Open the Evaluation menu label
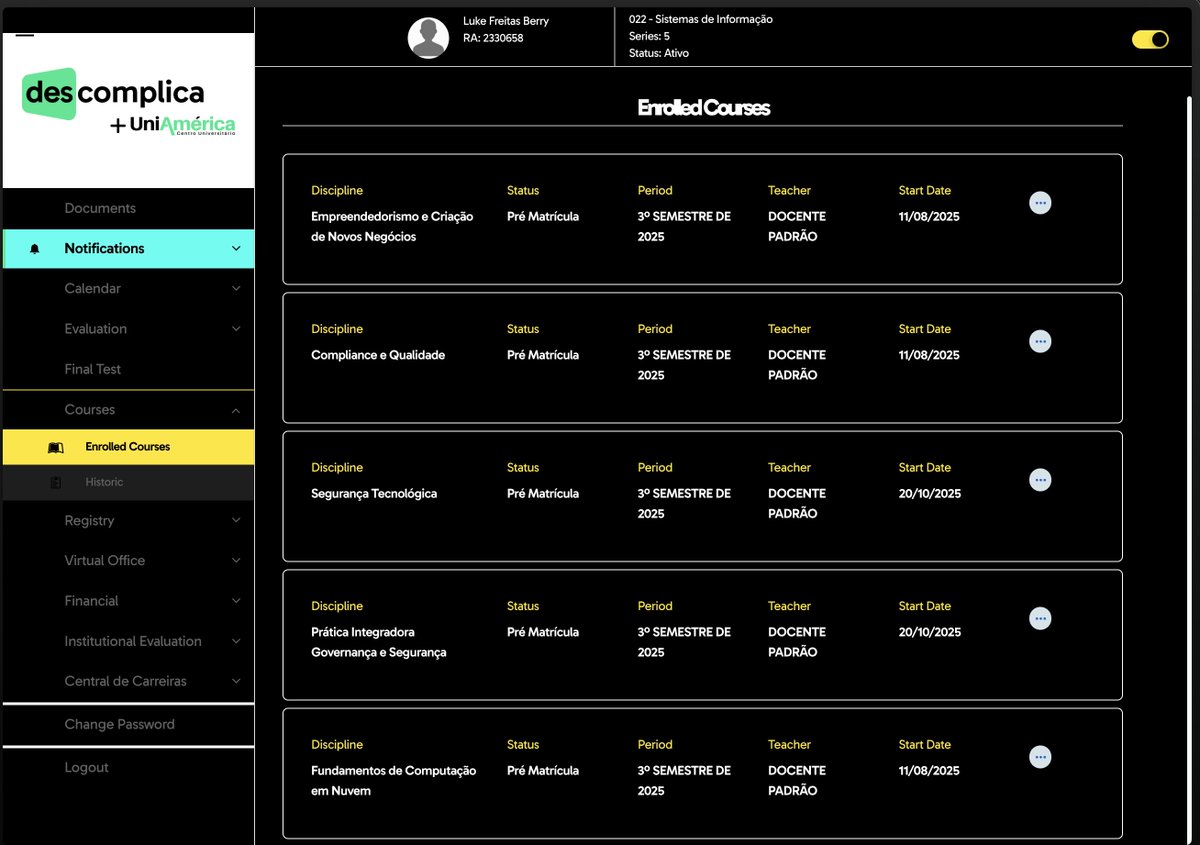This screenshot has height=845, width=1200. point(95,329)
